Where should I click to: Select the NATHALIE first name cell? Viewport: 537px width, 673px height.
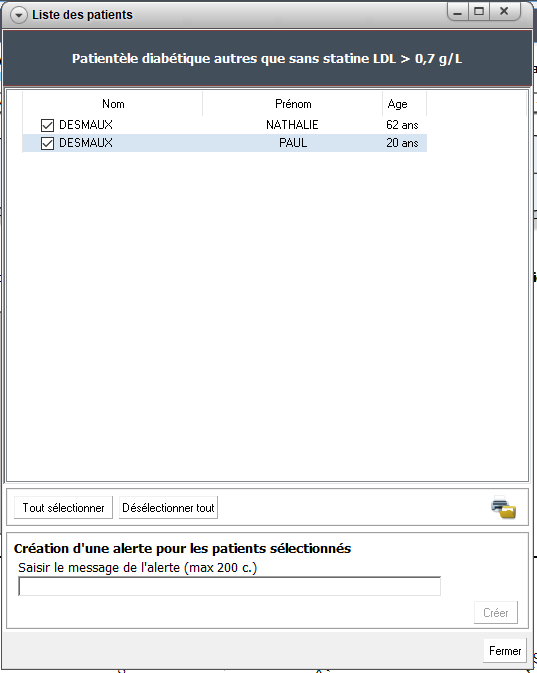pyautogui.click(x=292, y=125)
